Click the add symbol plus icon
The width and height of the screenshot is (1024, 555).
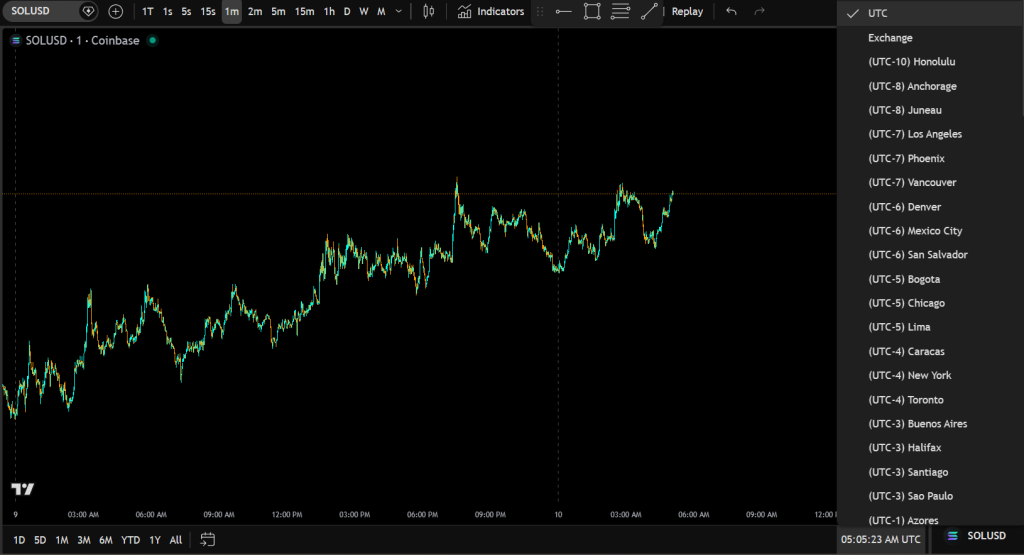pyautogui.click(x=116, y=11)
